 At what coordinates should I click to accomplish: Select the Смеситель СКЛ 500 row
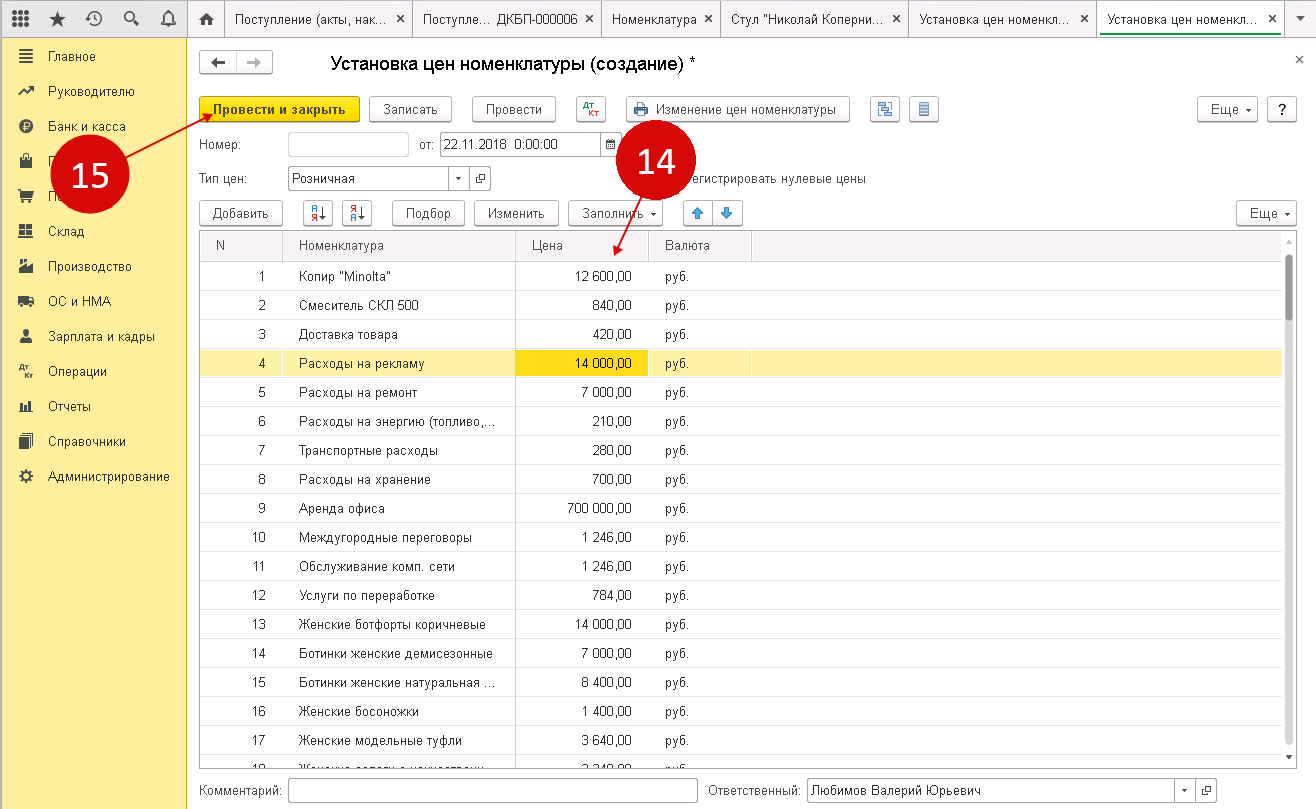click(740, 305)
